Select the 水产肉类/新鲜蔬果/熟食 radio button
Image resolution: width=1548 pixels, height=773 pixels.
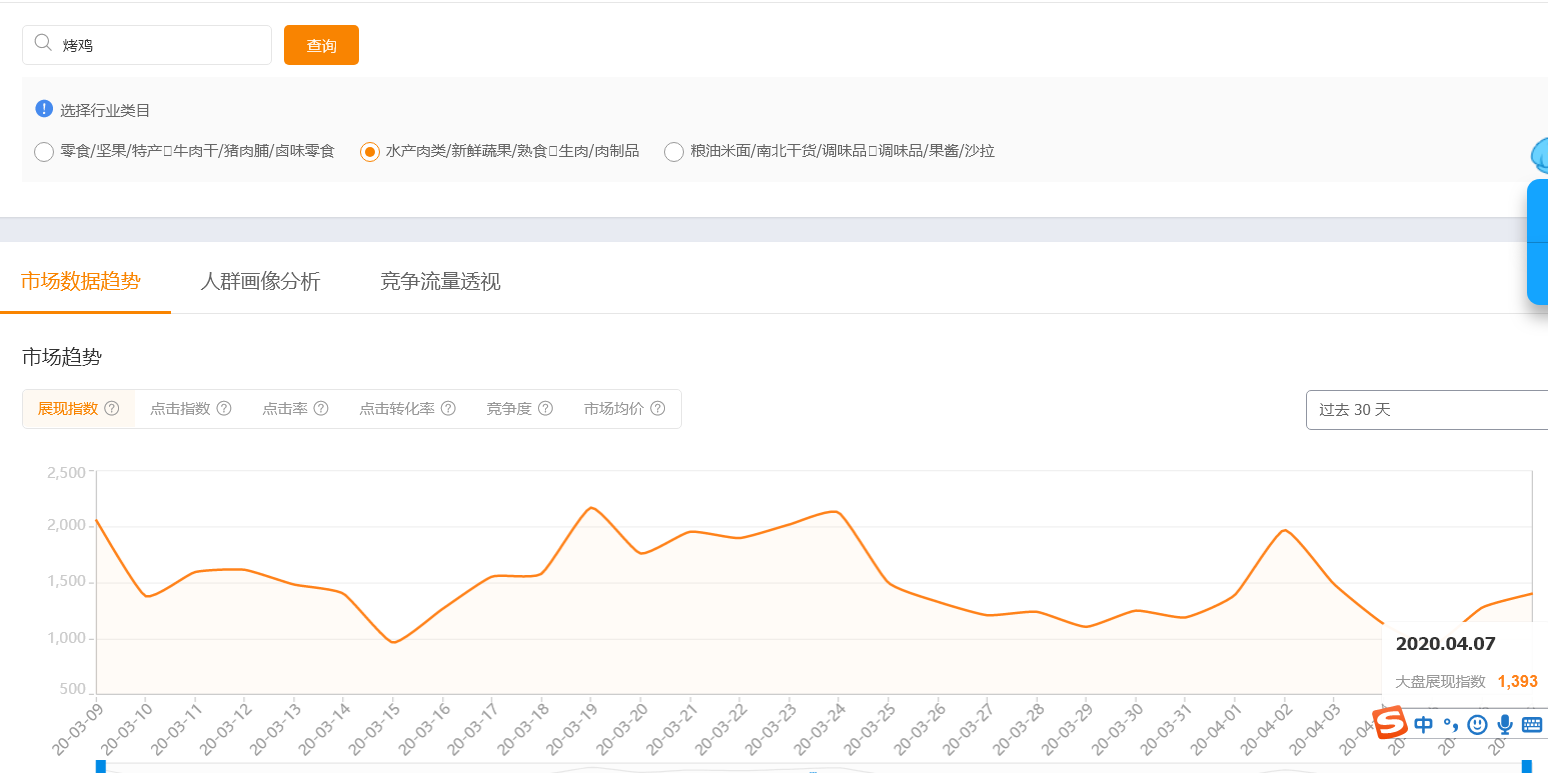370,152
